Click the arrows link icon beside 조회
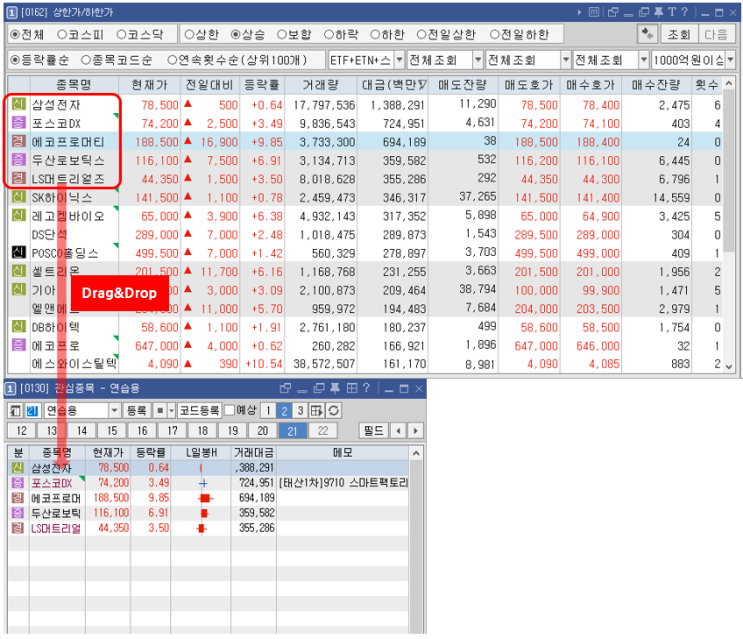Image resolution: width=743 pixels, height=639 pixels. pyautogui.click(x=647, y=34)
